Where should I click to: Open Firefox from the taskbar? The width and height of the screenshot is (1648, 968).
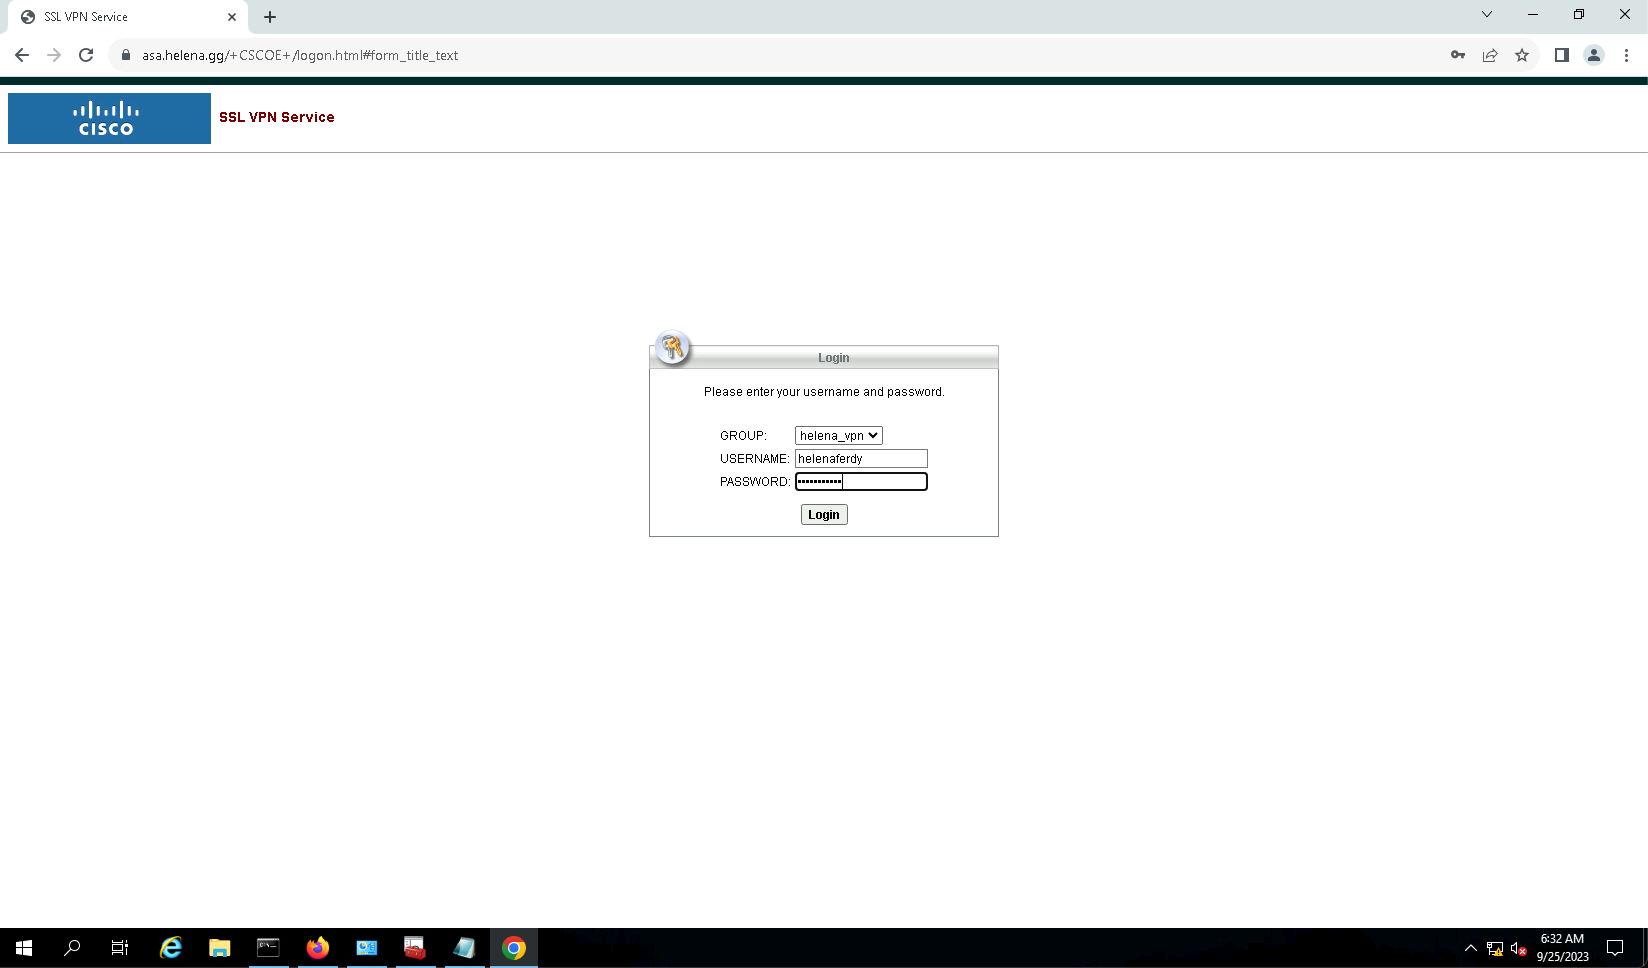coord(318,947)
